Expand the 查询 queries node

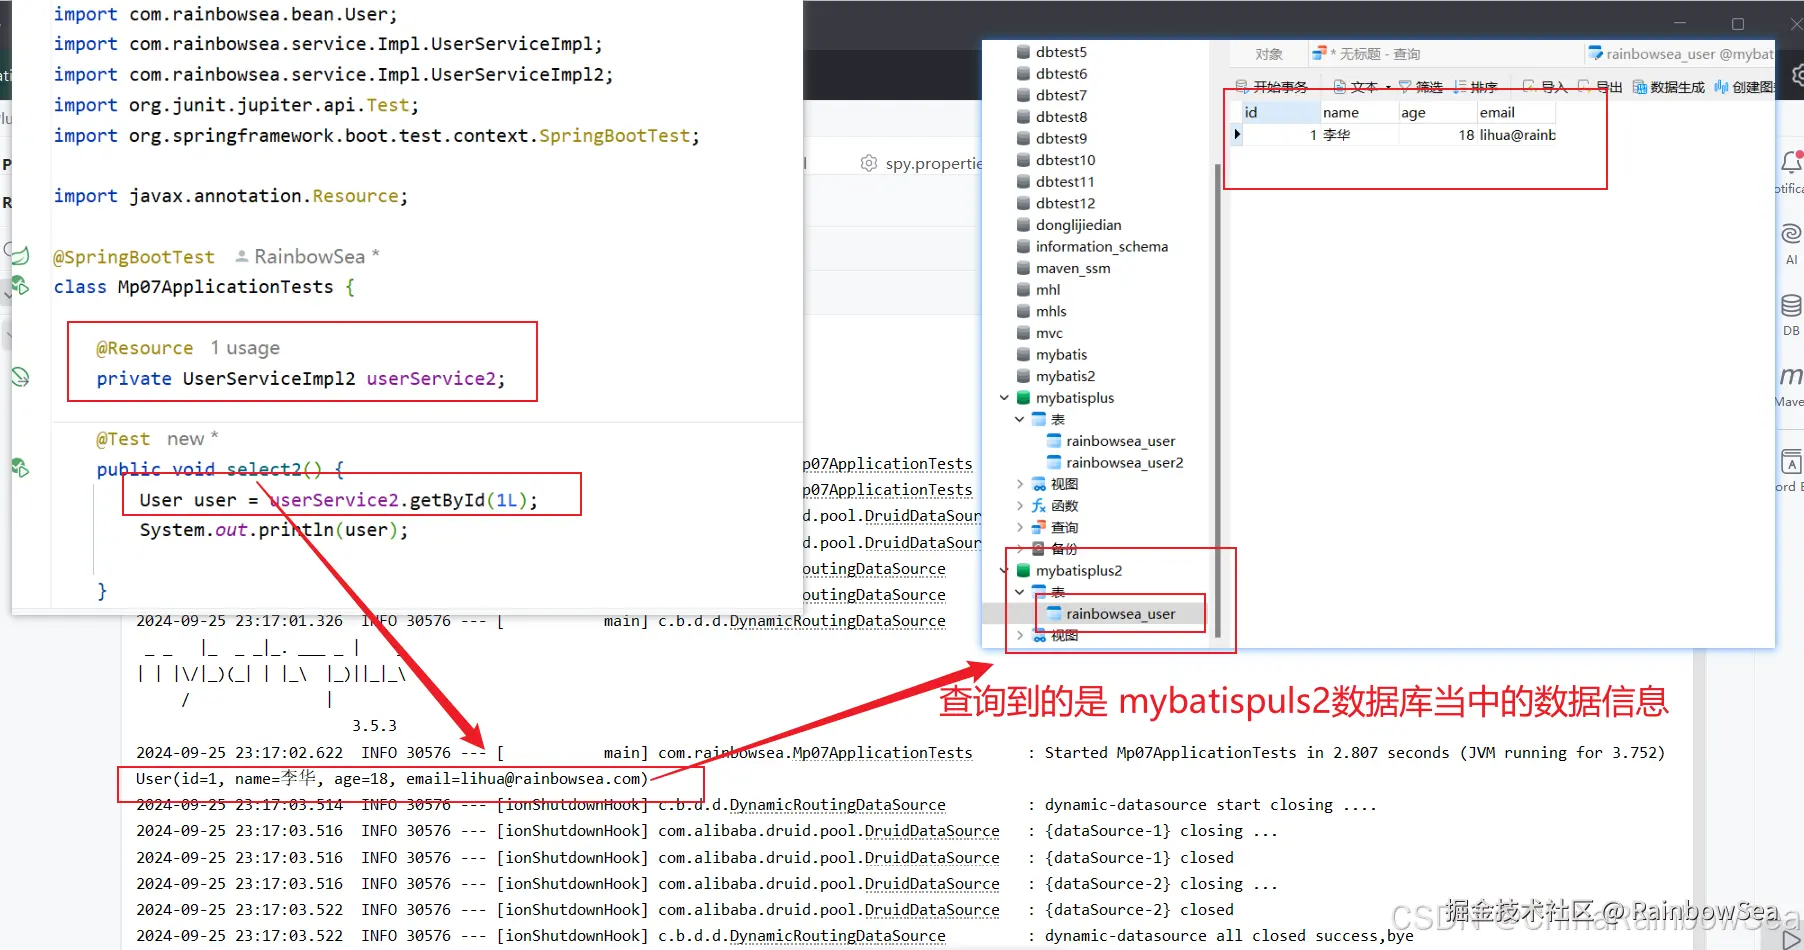tap(1019, 528)
